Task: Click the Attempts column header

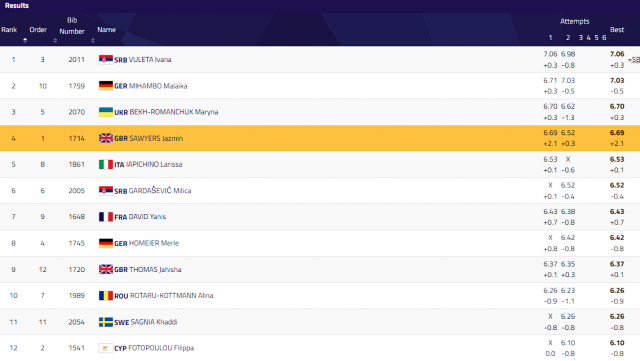Action: tap(574, 21)
